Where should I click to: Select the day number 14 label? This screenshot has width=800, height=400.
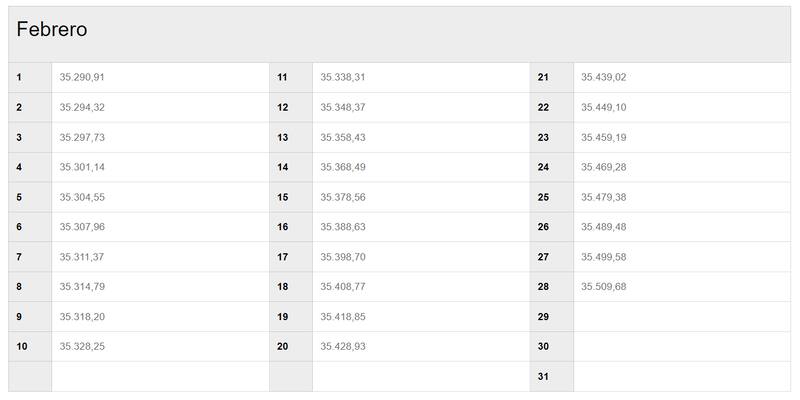coord(283,167)
